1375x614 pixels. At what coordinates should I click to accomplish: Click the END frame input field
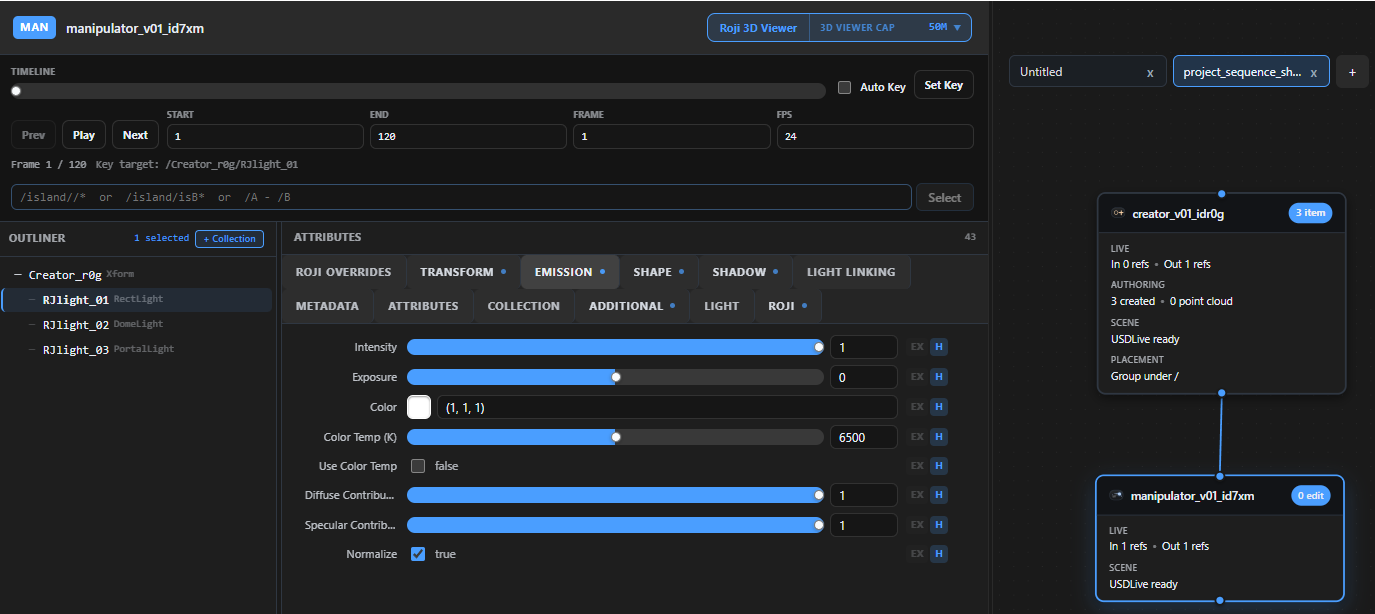(x=467, y=136)
